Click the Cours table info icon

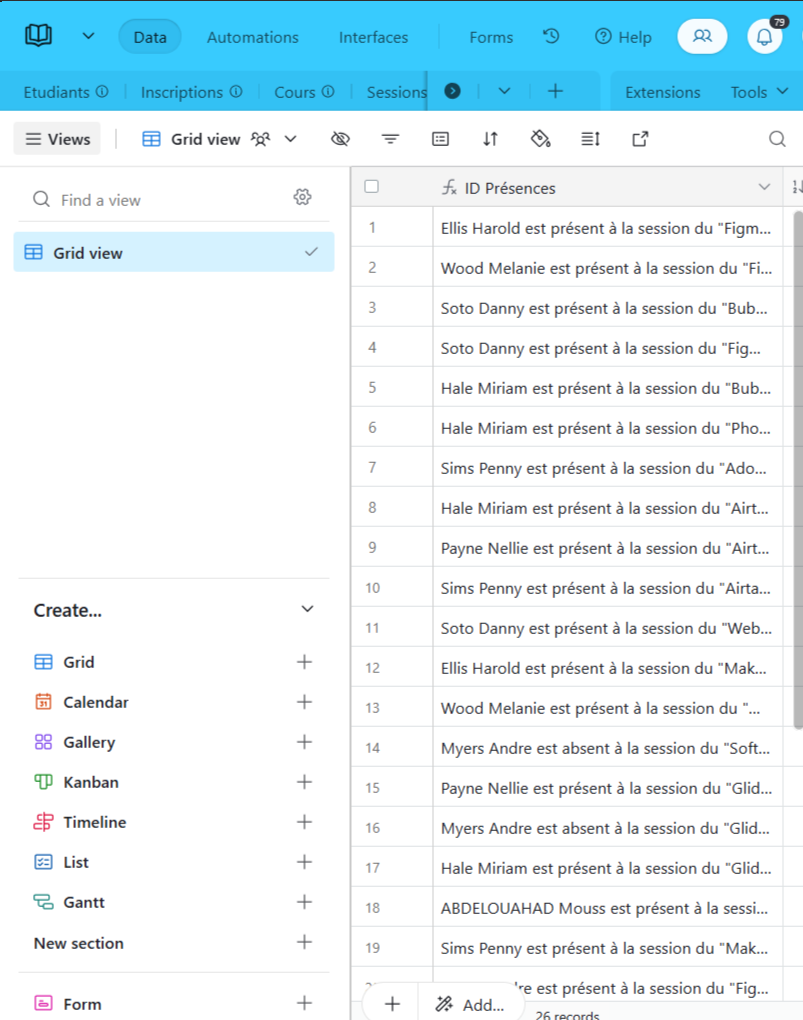(329, 92)
